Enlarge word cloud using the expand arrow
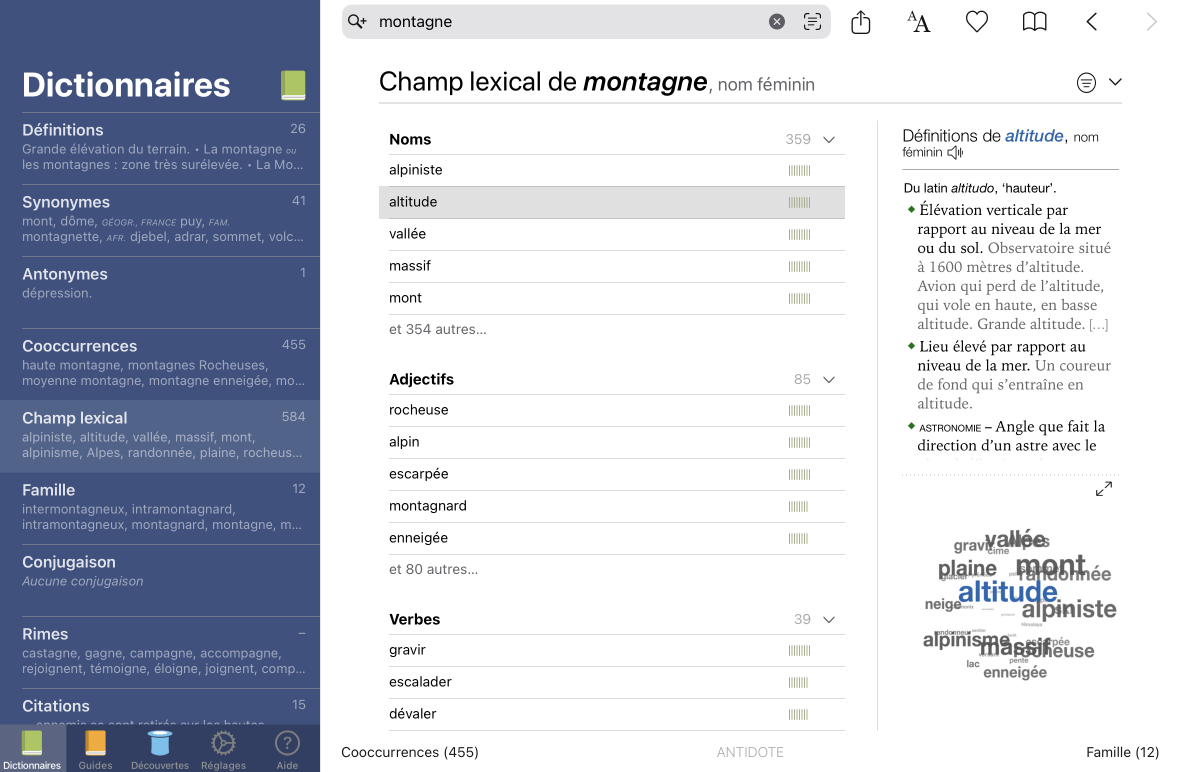The height and width of the screenshot is (772, 1180). (x=1104, y=489)
